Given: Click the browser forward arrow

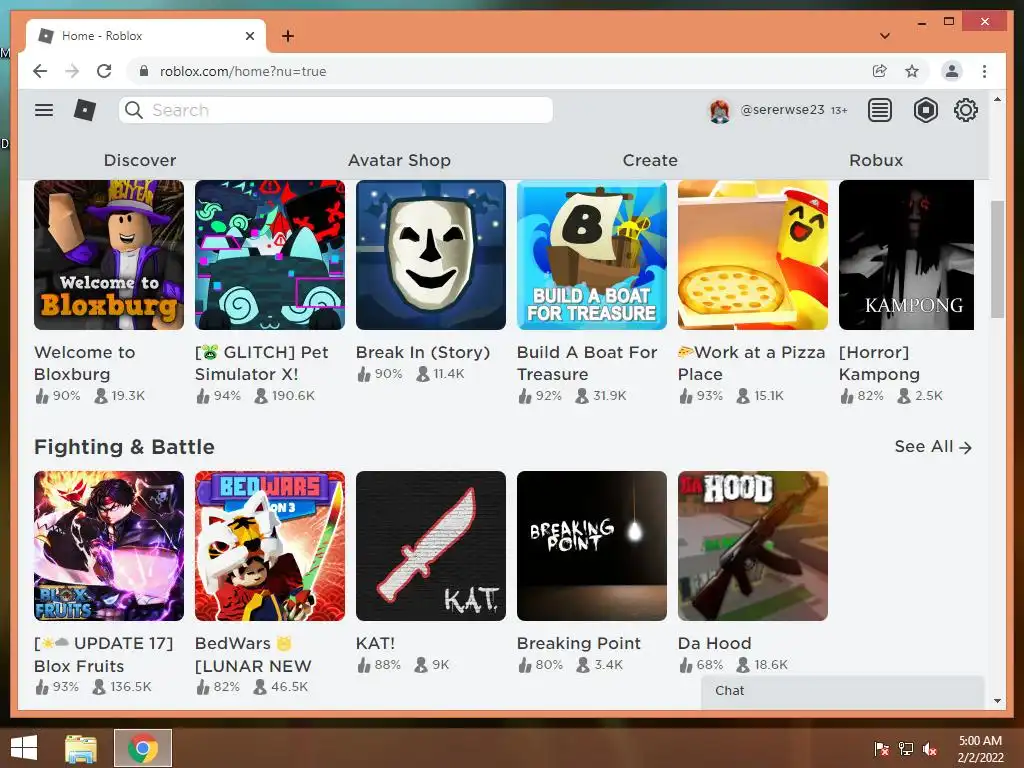Looking at the screenshot, I should tap(72, 71).
